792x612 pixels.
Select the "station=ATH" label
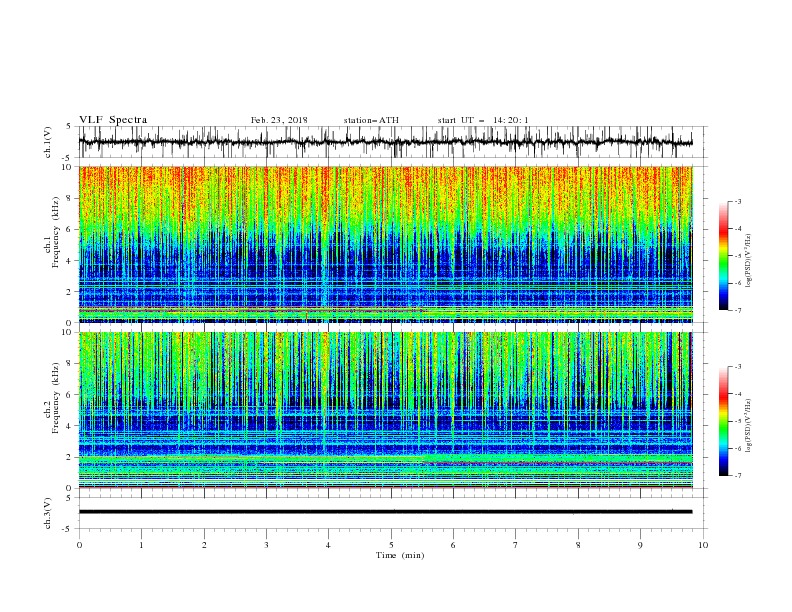click(x=371, y=120)
